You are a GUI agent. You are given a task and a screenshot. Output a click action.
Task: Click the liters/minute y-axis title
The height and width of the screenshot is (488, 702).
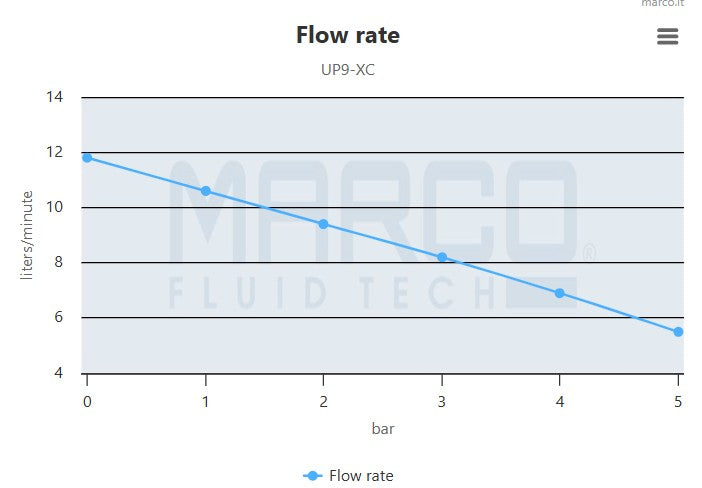[x=28, y=234]
